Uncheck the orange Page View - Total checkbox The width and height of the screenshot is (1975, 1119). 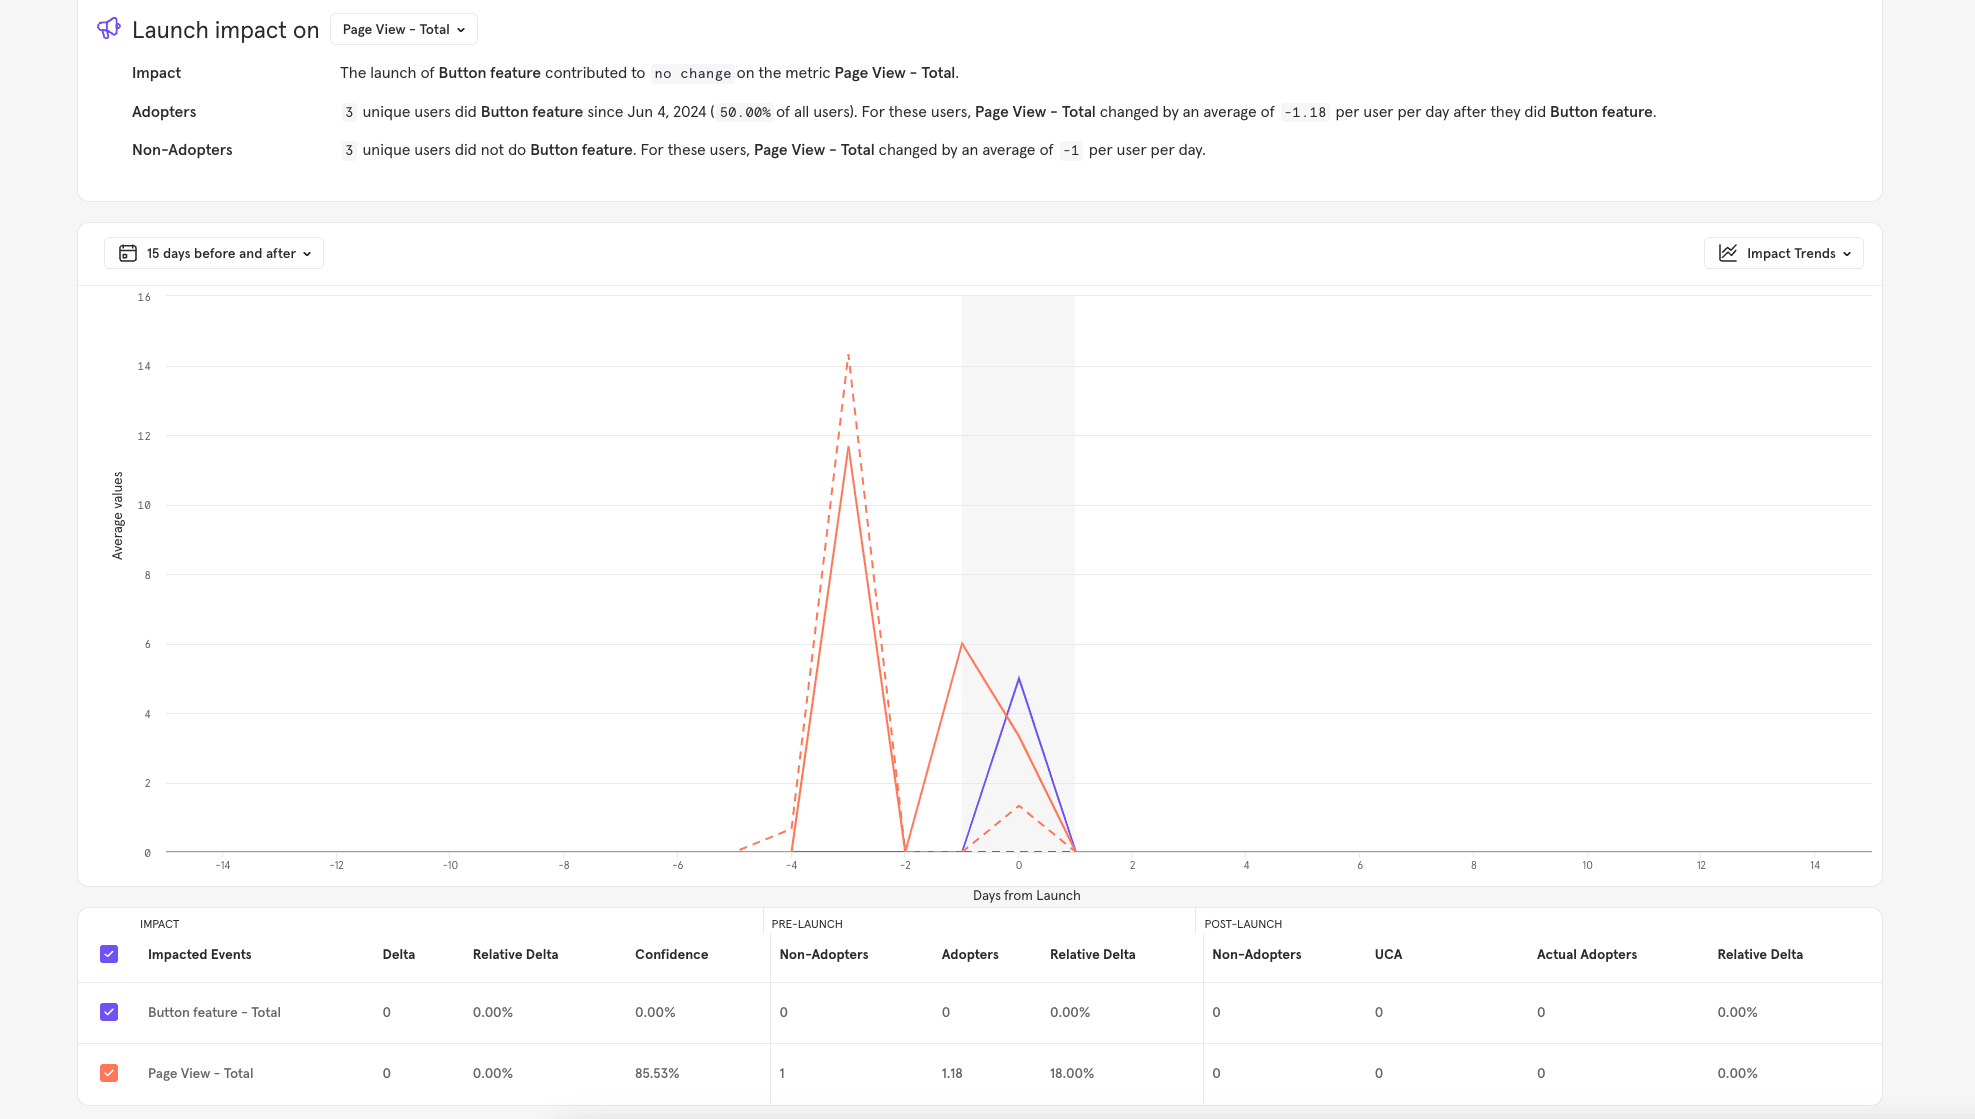tap(109, 1073)
